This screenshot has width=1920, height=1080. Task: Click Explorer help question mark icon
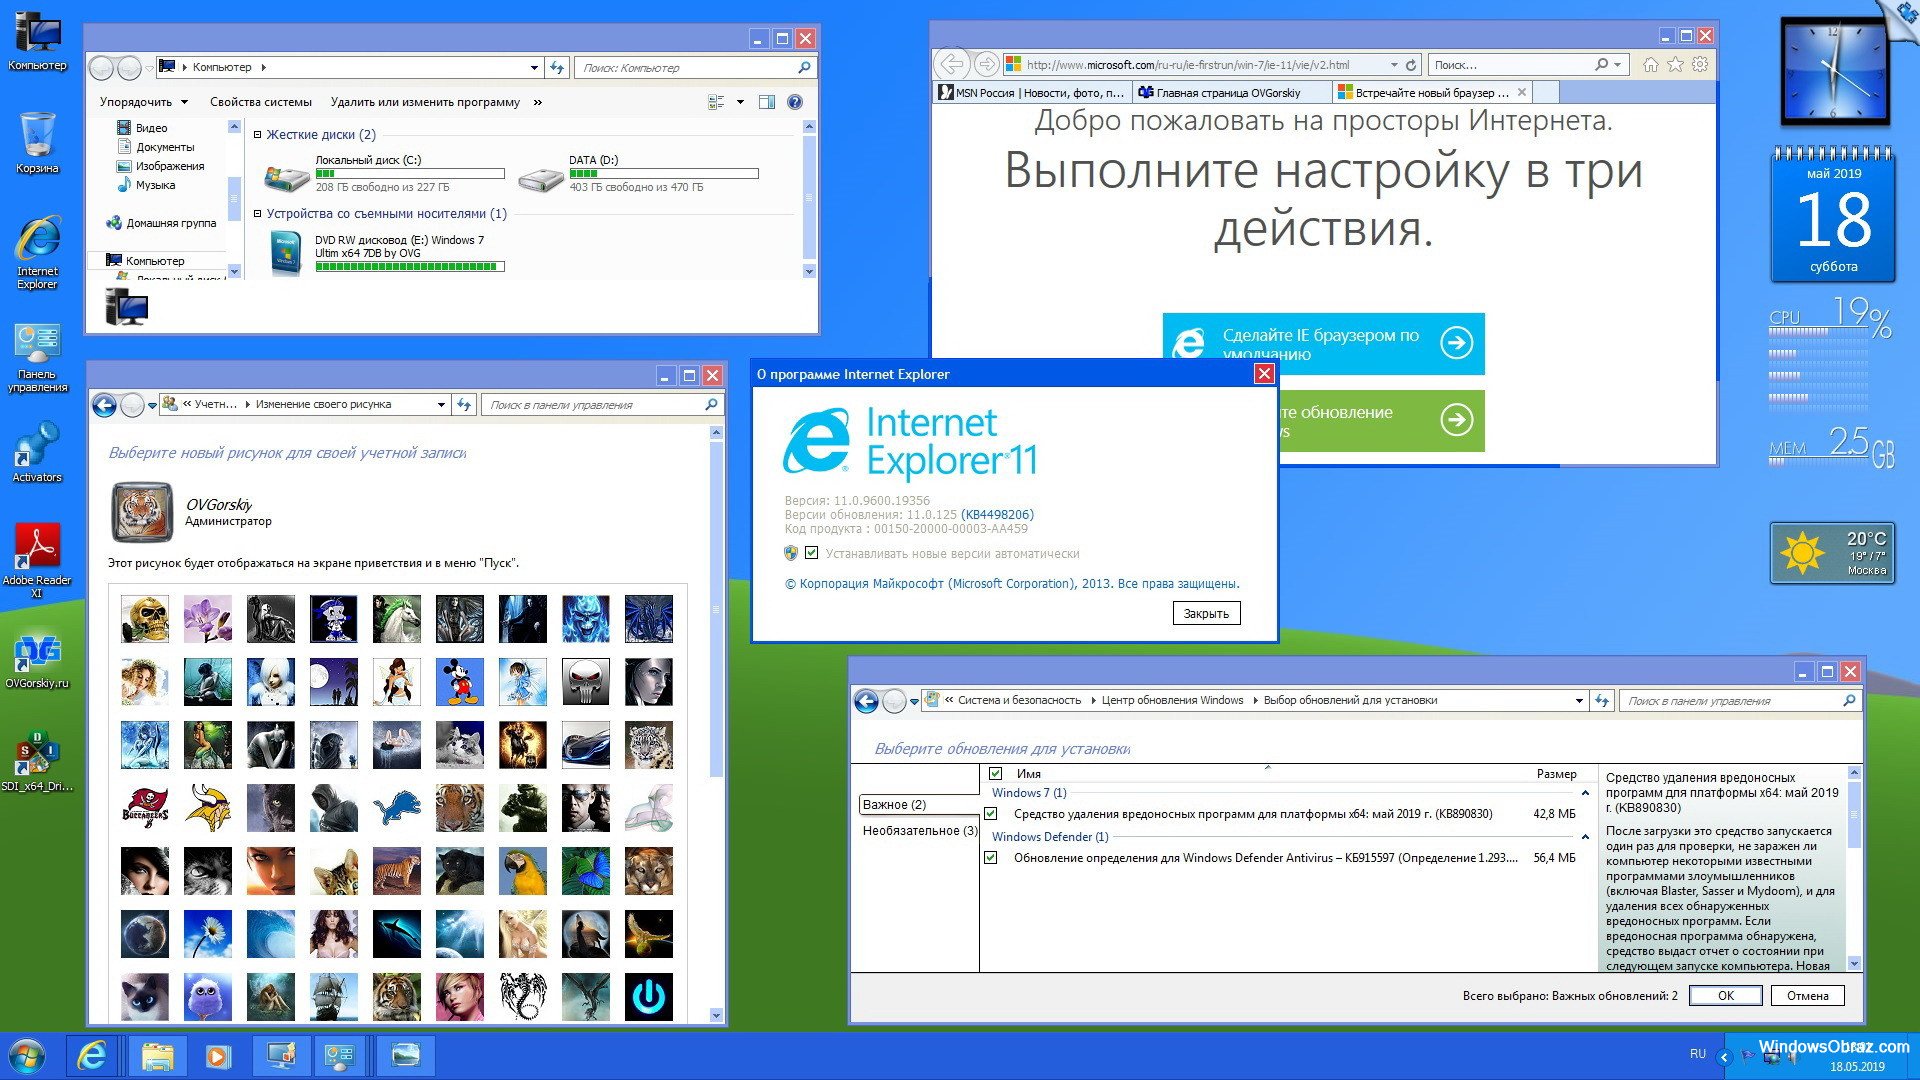795,102
